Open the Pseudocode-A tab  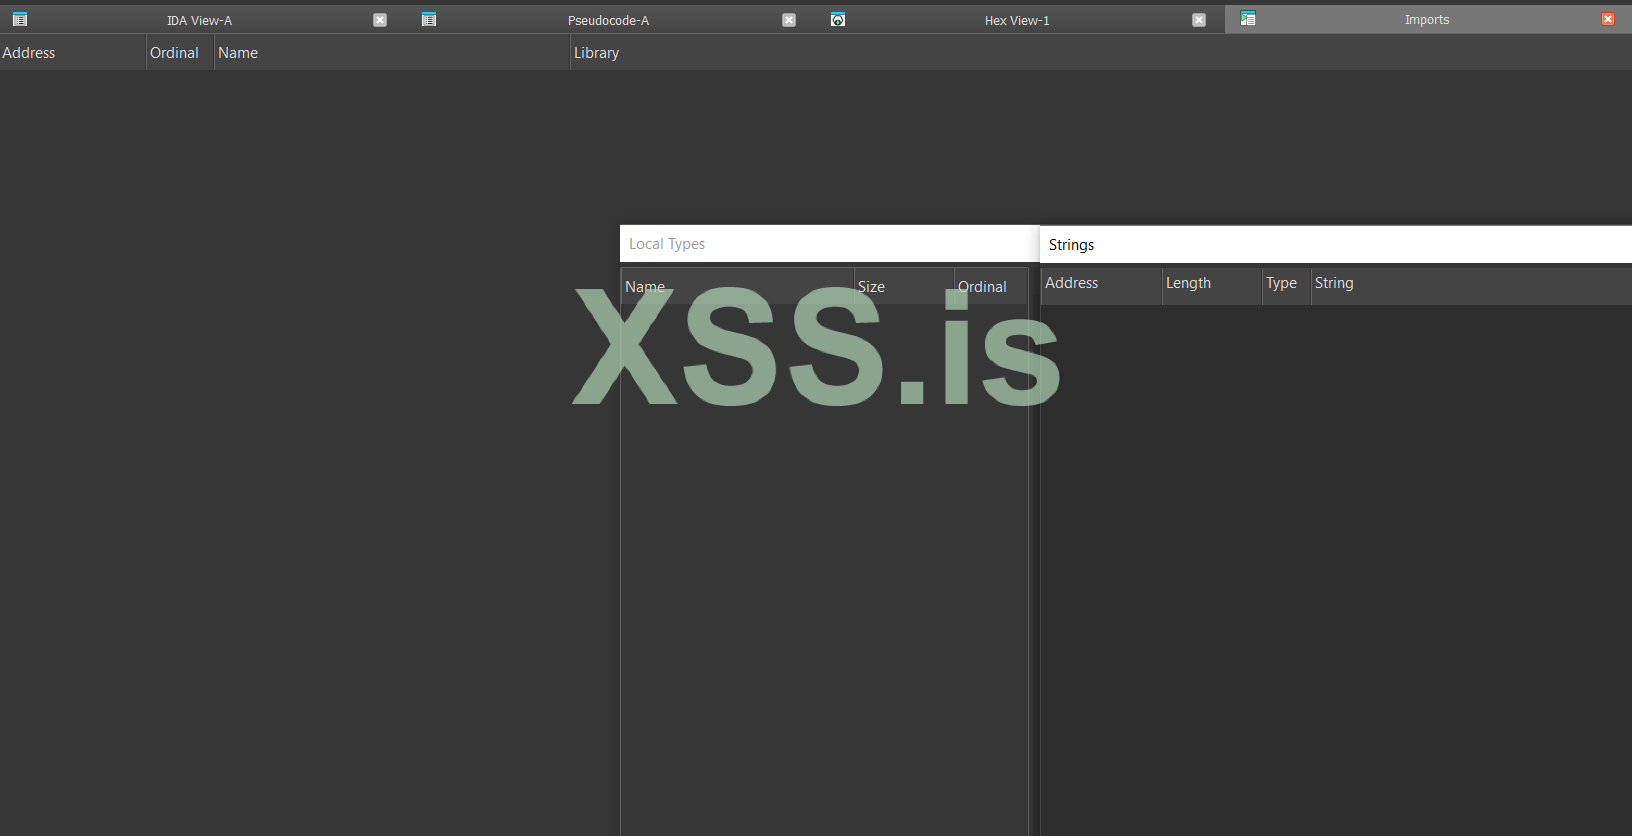tap(608, 20)
